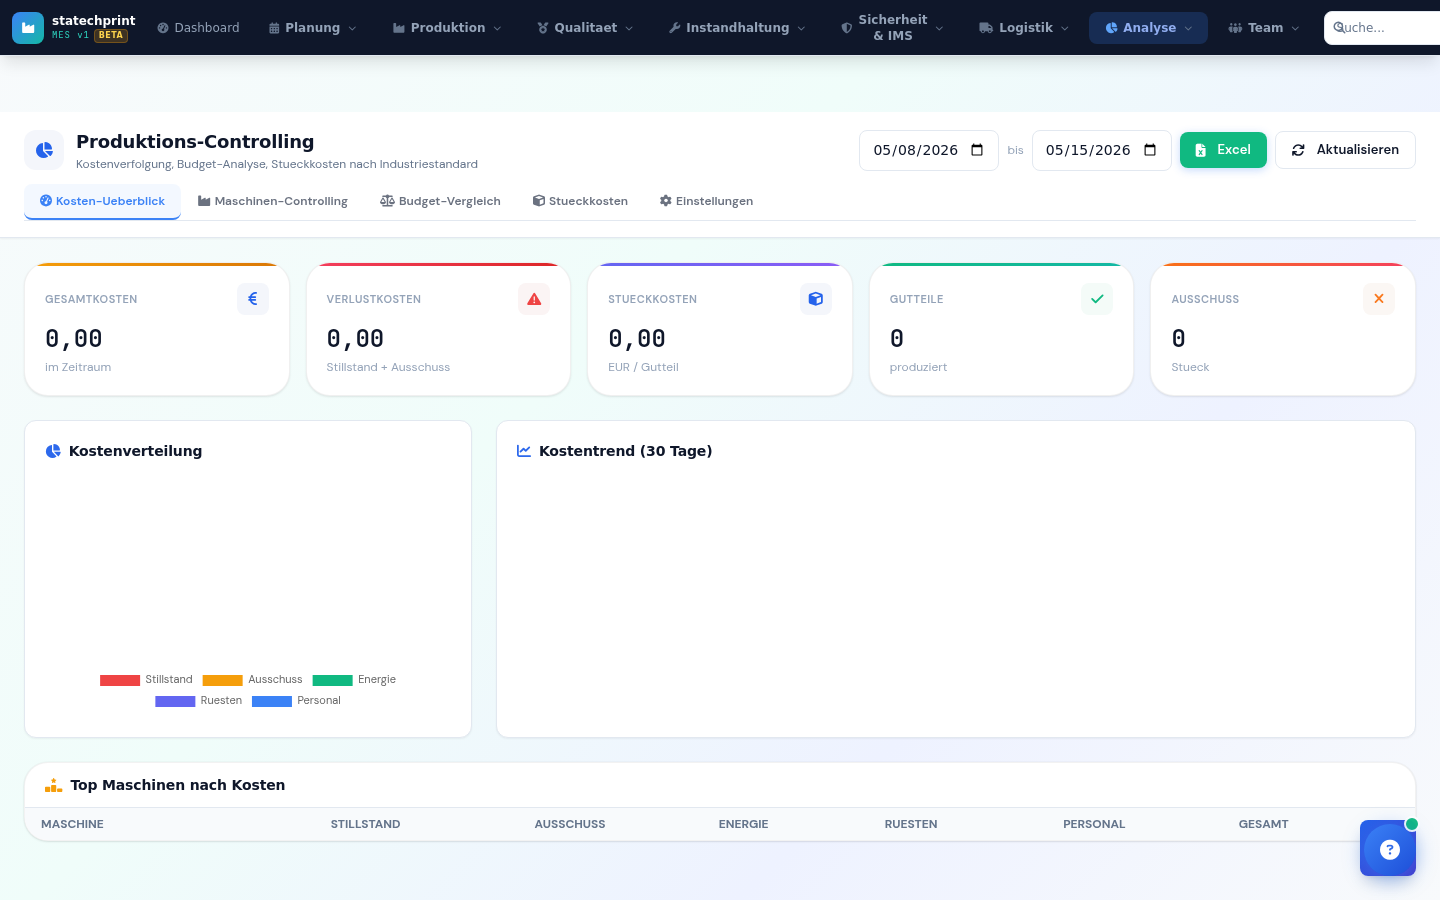Click the RUESTEN column header

pyautogui.click(x=911, y=824)
